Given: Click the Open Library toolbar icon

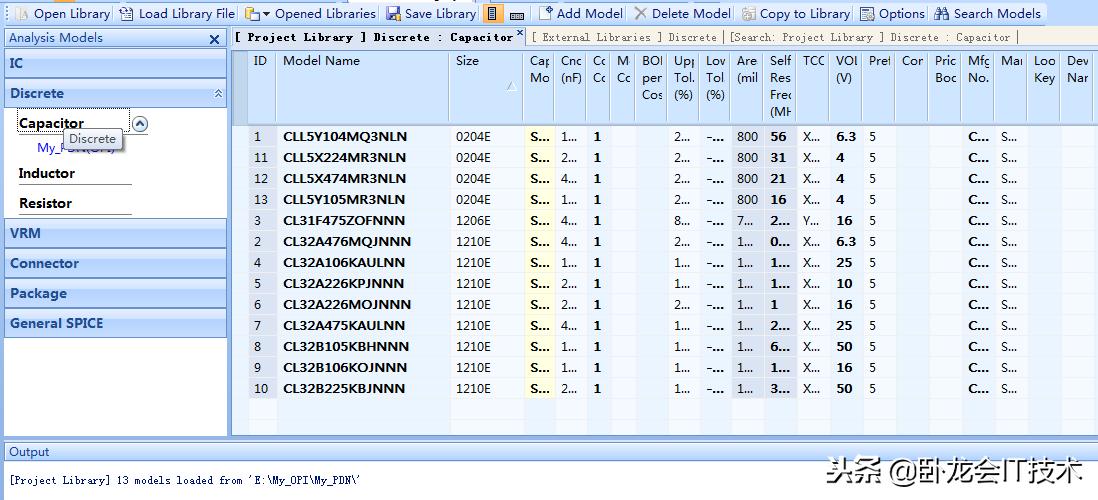Looking at the screenshot, I should [22, 14].
